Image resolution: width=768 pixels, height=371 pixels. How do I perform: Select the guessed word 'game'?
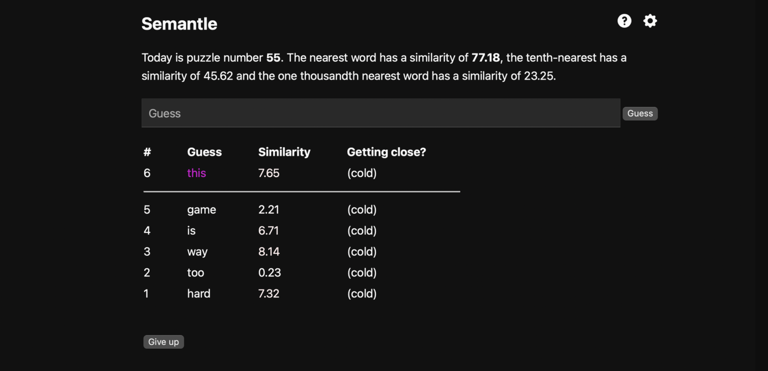201,210
